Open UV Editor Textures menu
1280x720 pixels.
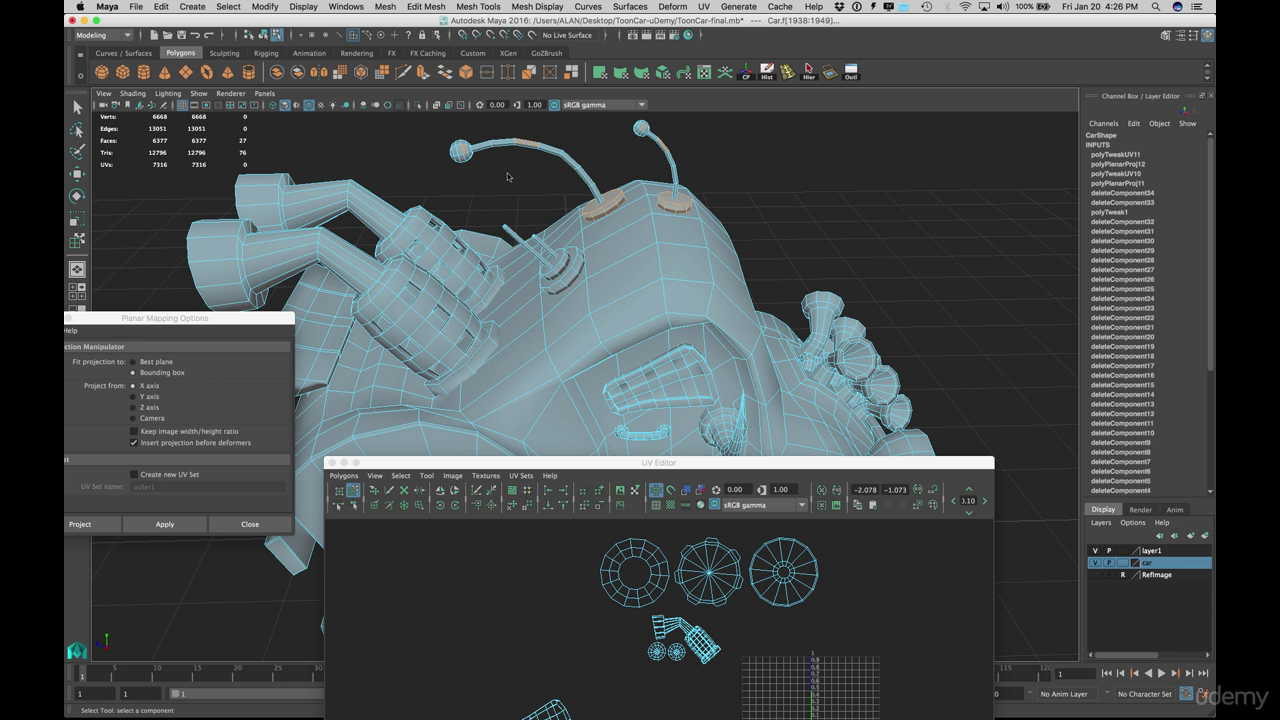tap(485, 476)
